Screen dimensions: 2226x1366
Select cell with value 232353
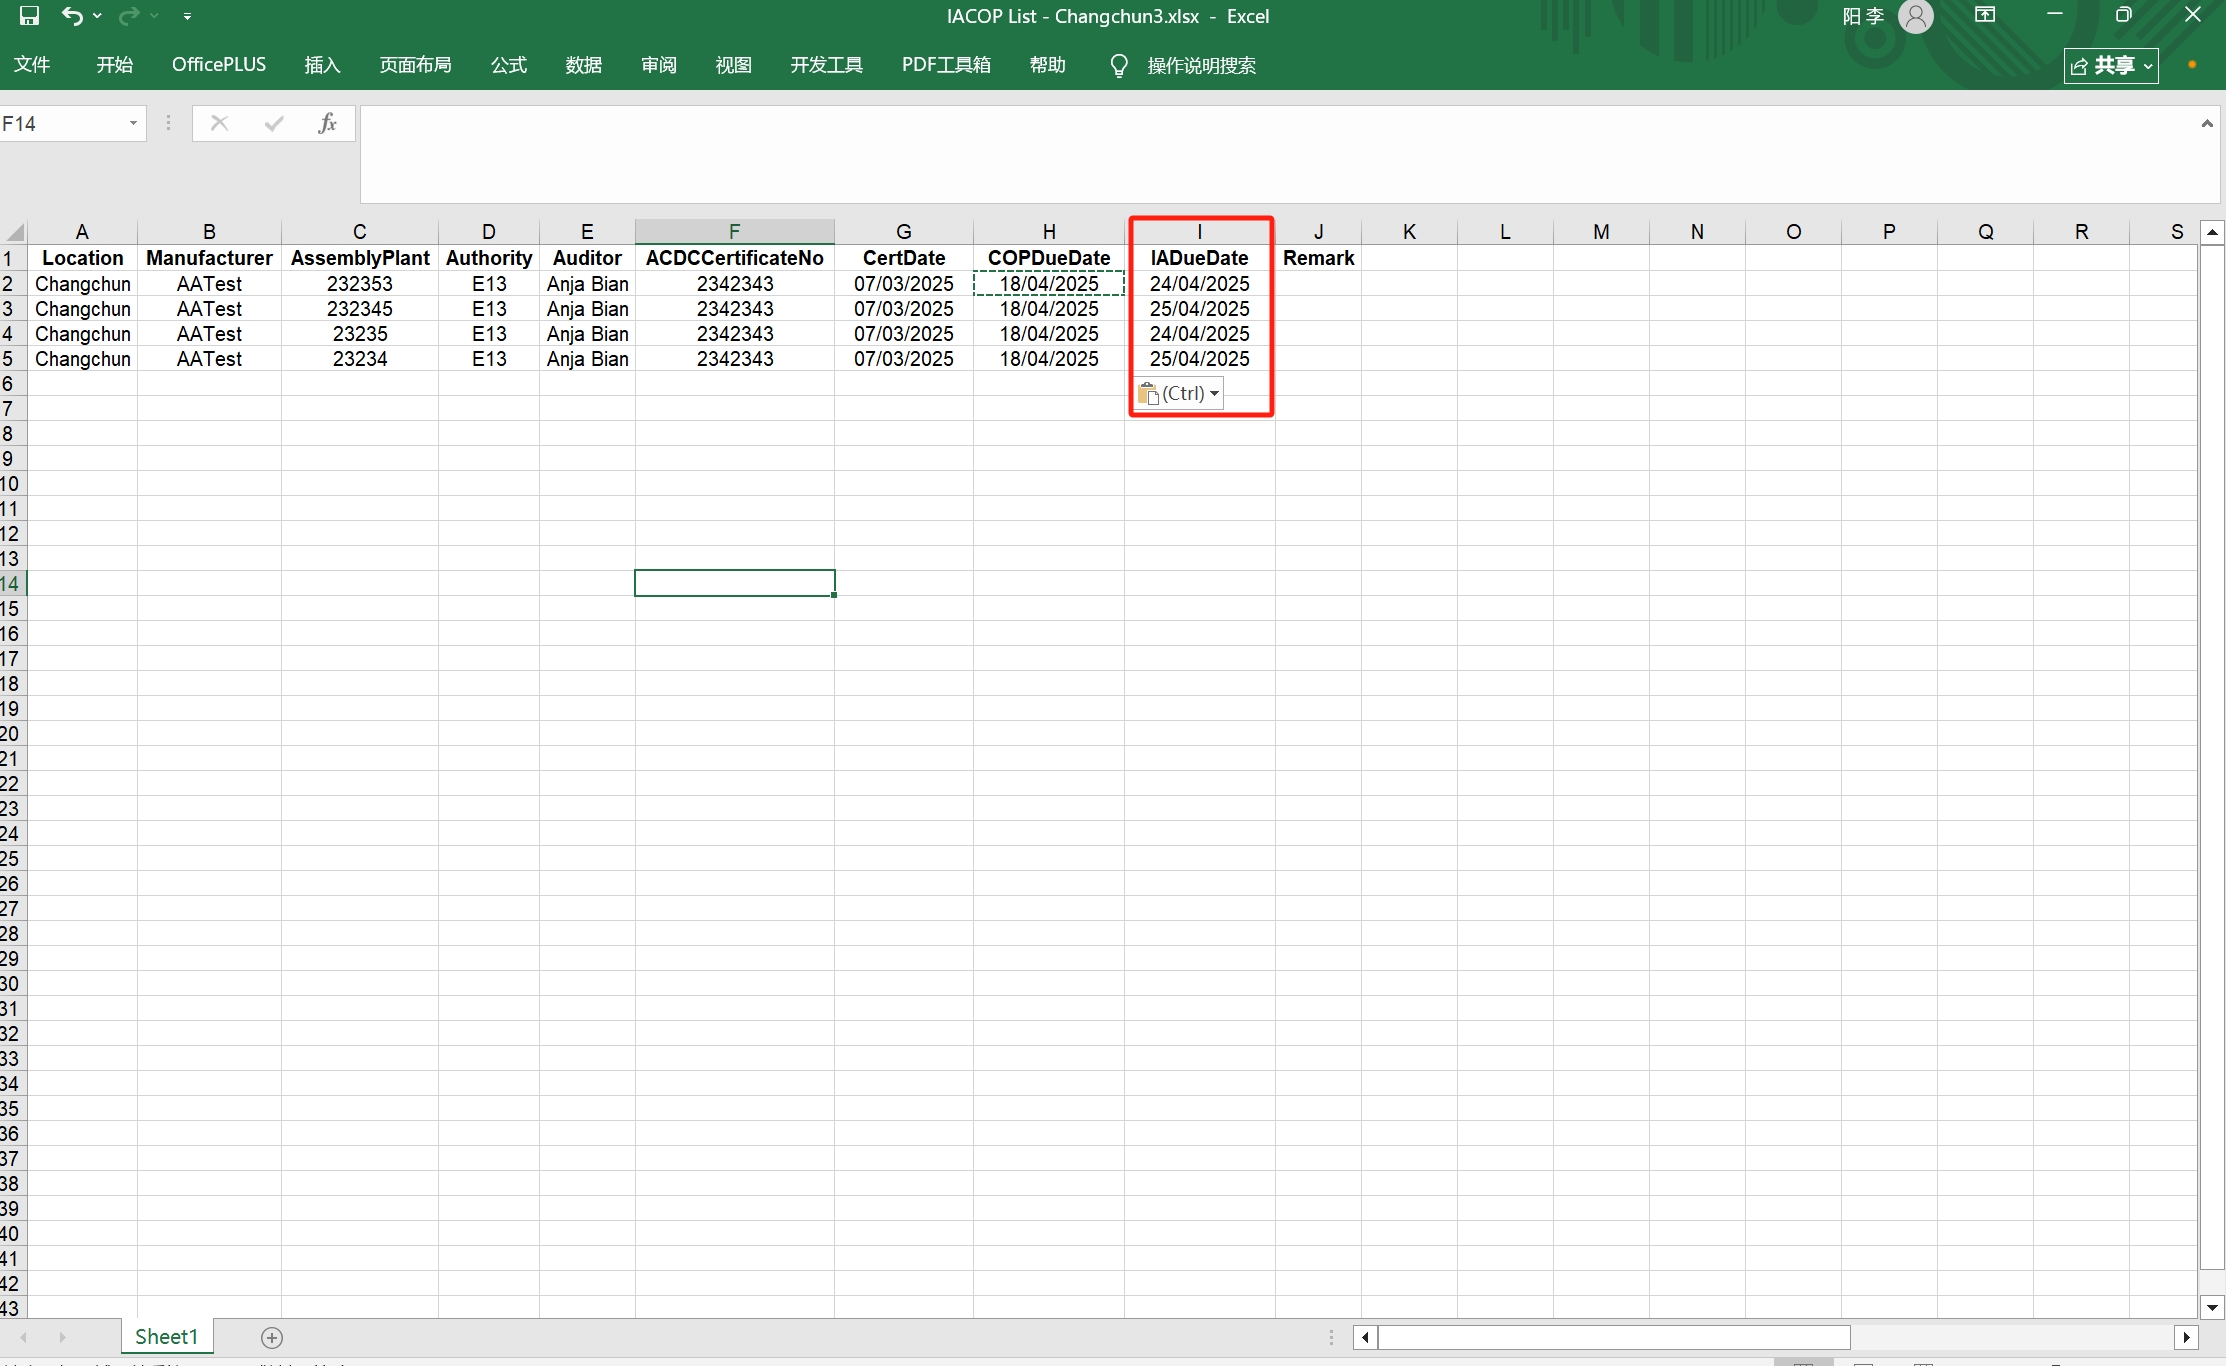pyautogui.click(x=360, y=284)
